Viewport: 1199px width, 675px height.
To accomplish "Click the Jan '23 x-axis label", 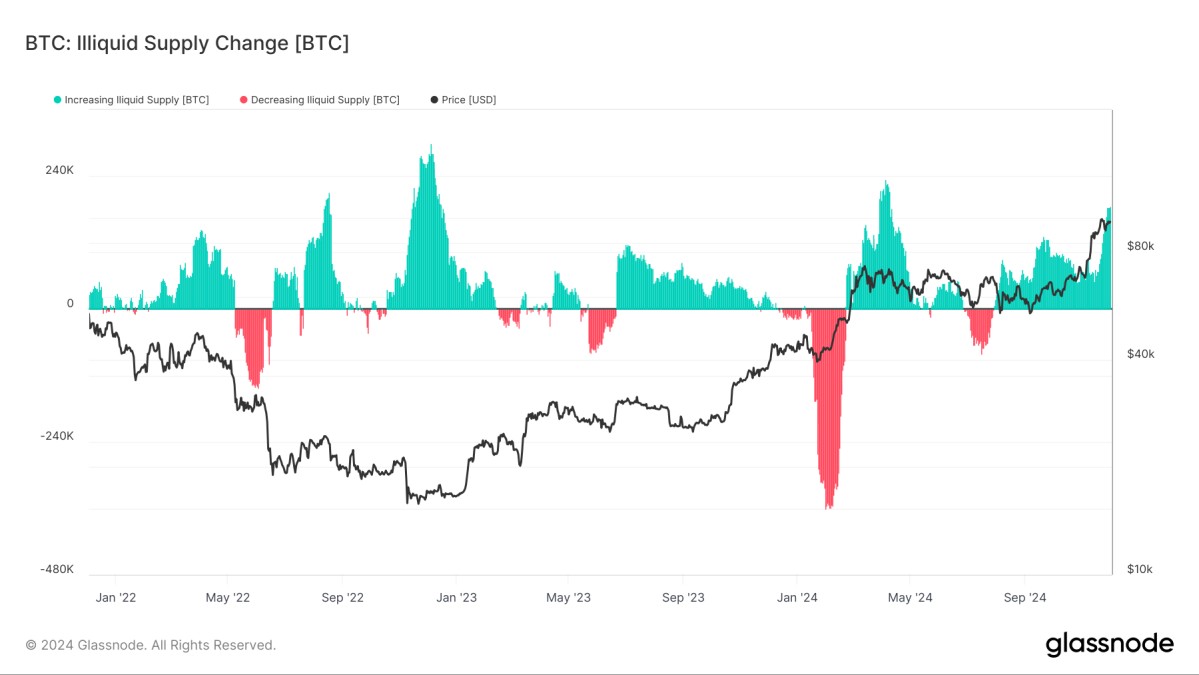I will tap(456, 598).
